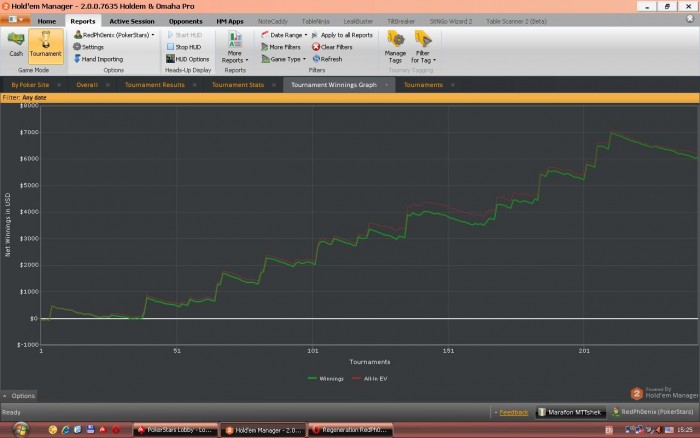Click the Filter: Any date bar

tap(350, 98)
